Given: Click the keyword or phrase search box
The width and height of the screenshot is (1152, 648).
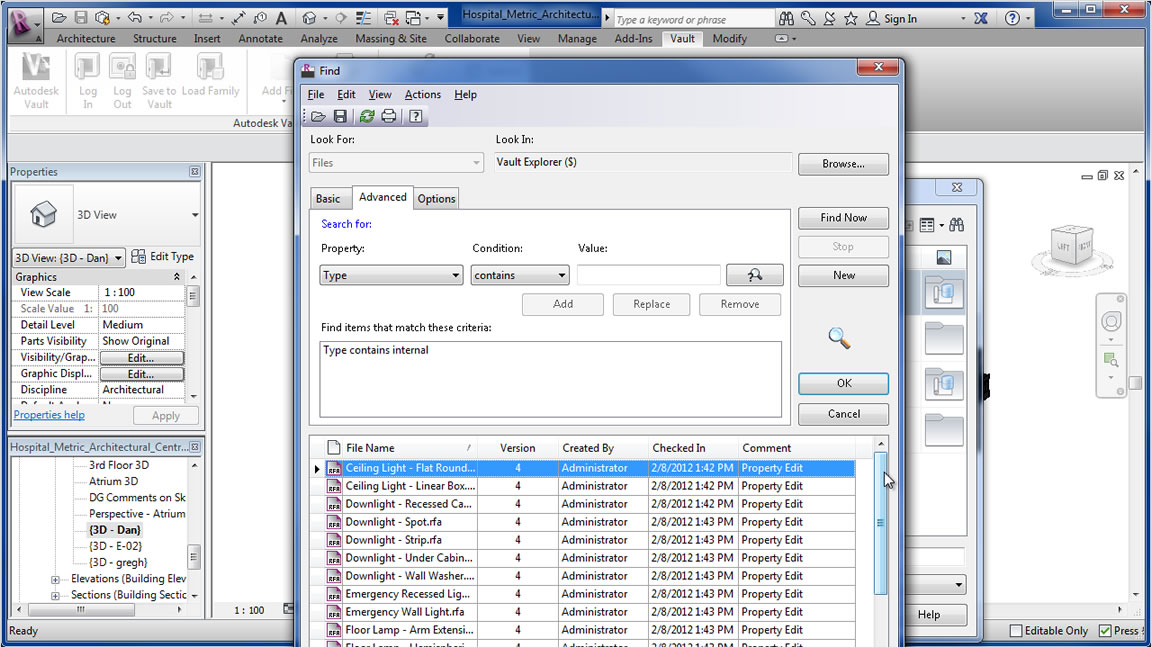Looking at the screenshot, I should [693, 19].
